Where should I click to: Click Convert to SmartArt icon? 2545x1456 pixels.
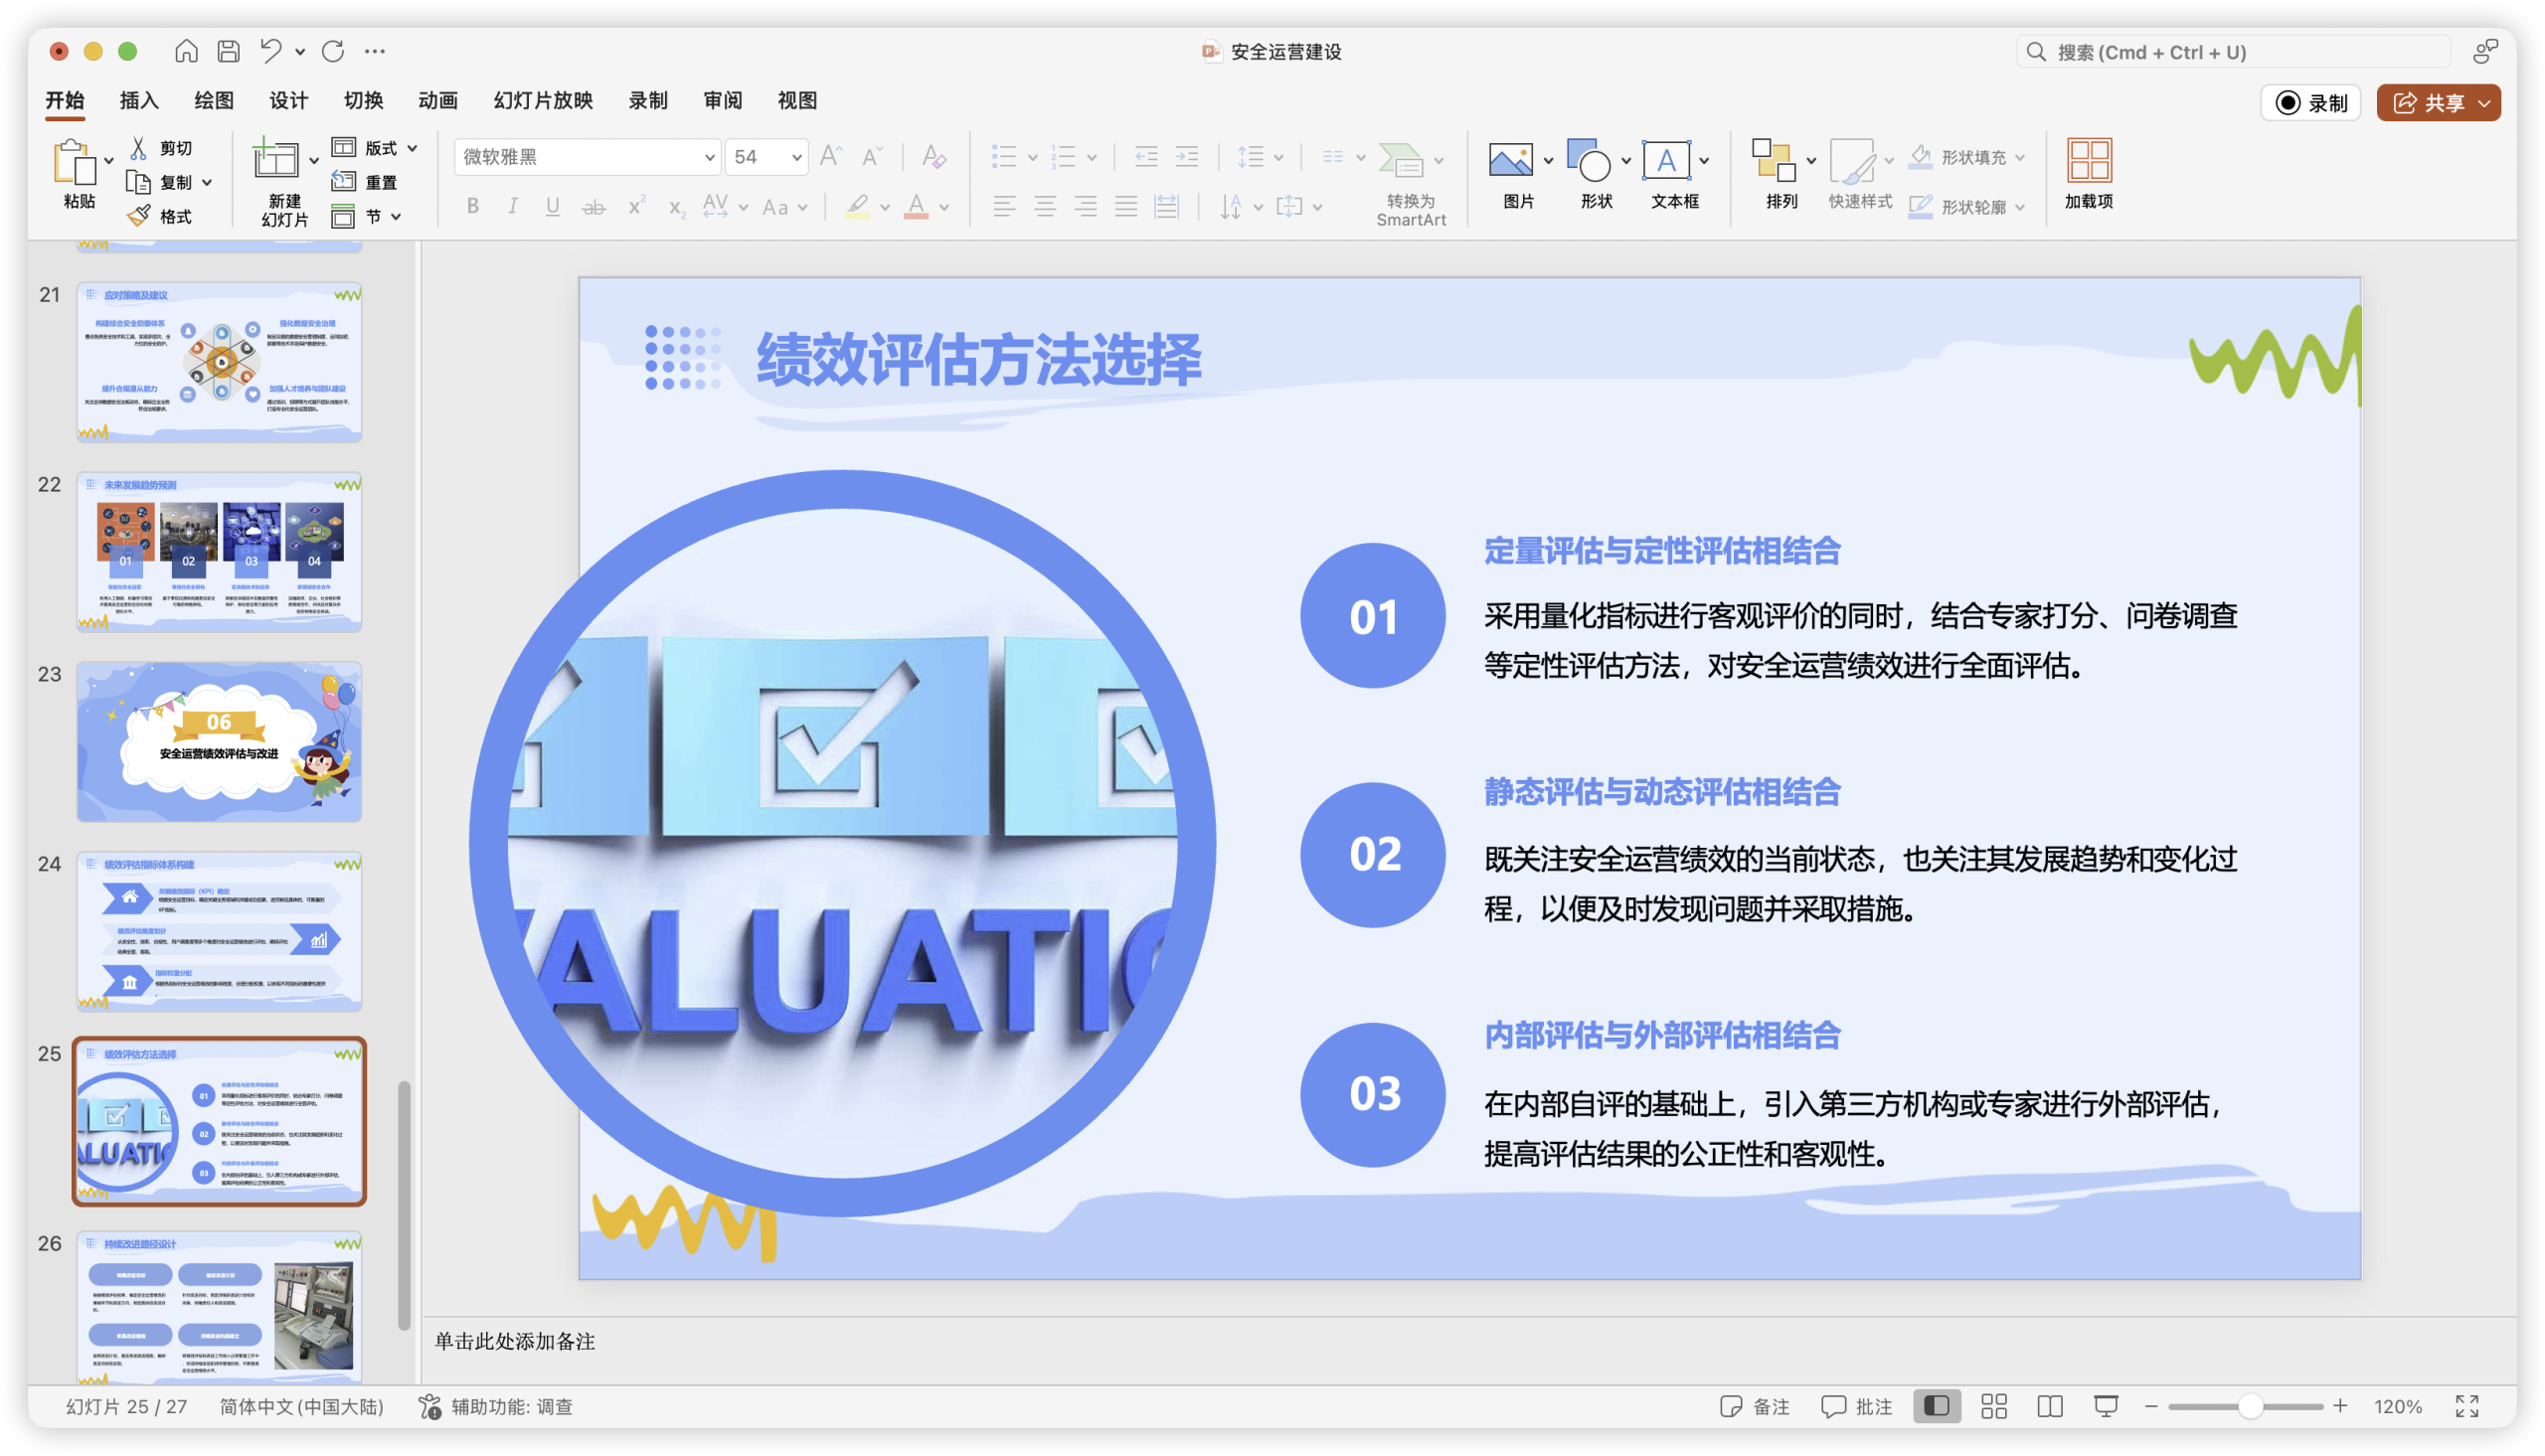coord(1401,160)
